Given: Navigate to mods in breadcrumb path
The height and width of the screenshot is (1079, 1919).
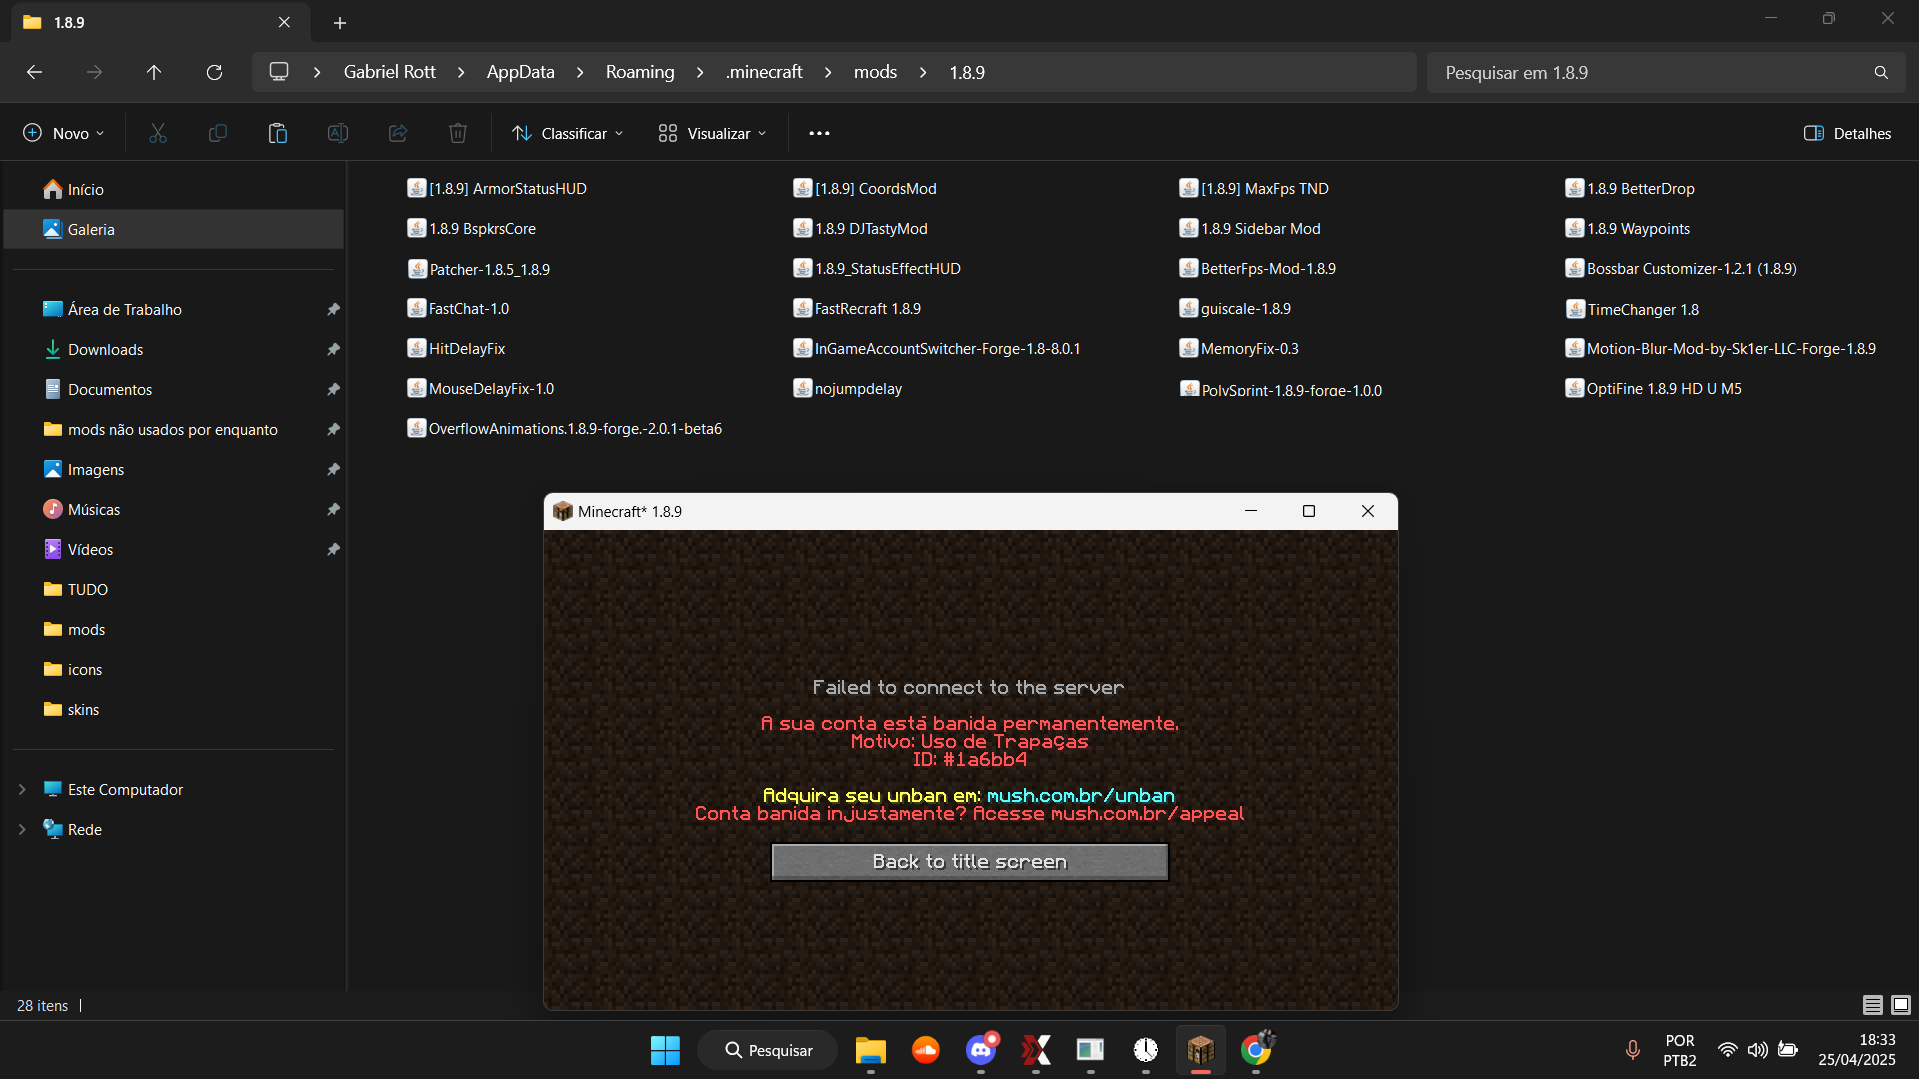Looking at the screenshot, I should (x=875, y=72).
